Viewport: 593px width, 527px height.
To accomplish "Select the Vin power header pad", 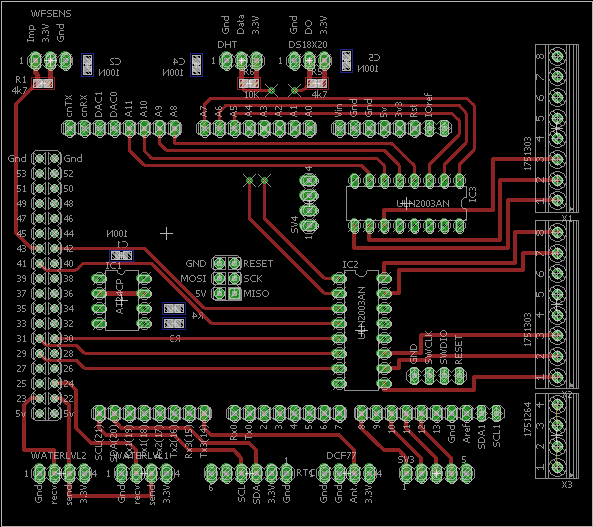I will click(339, 128).
